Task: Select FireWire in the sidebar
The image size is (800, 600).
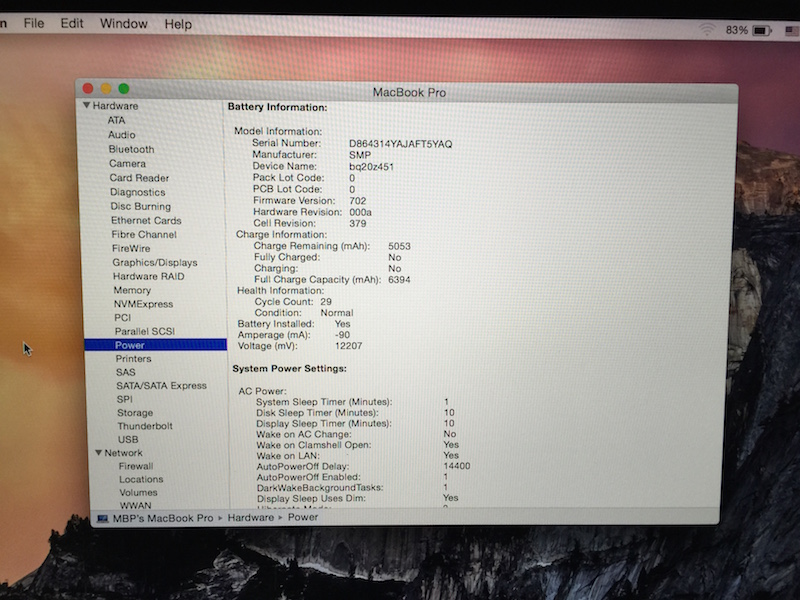Action: [131, 248]
